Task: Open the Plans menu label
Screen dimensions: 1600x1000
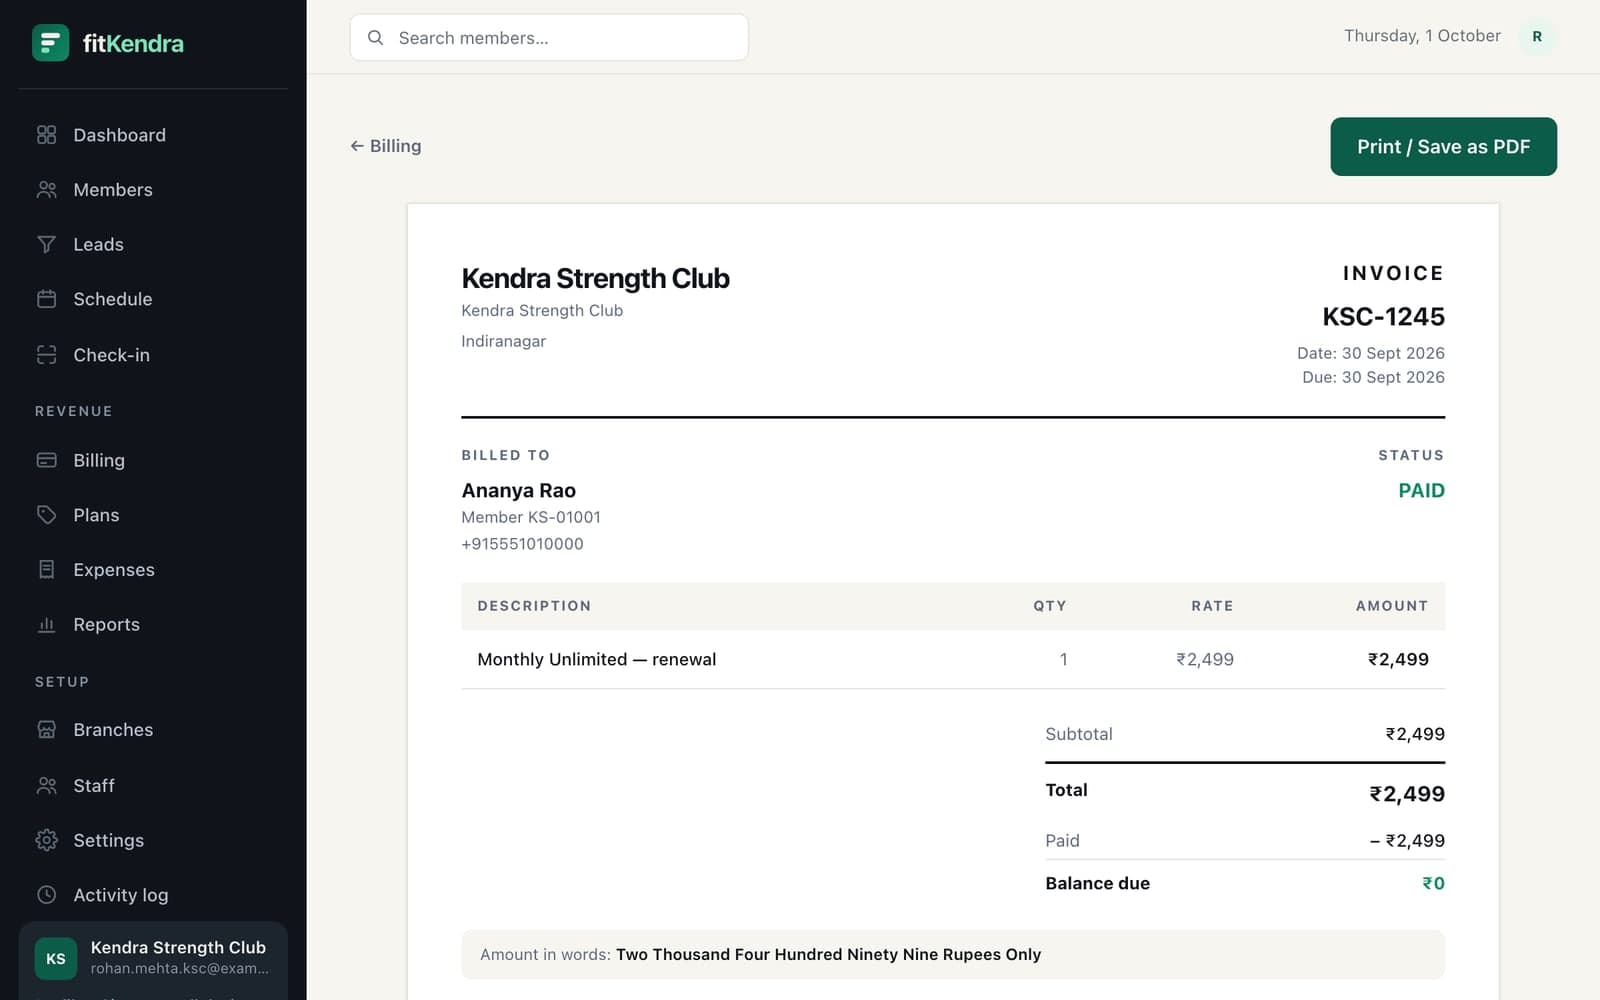Action: tap(96, 515)
